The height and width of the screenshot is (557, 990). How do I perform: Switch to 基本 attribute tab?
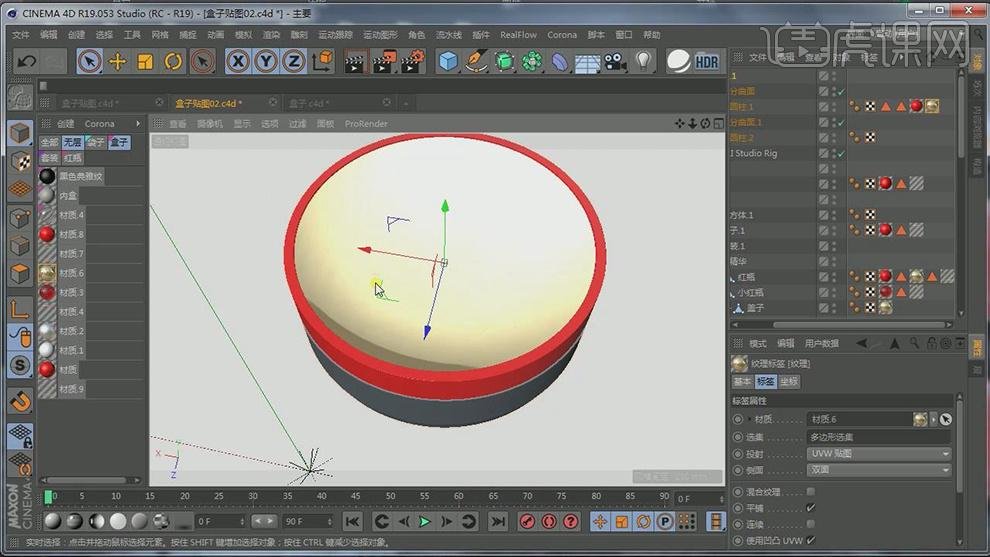pos(742,381)
